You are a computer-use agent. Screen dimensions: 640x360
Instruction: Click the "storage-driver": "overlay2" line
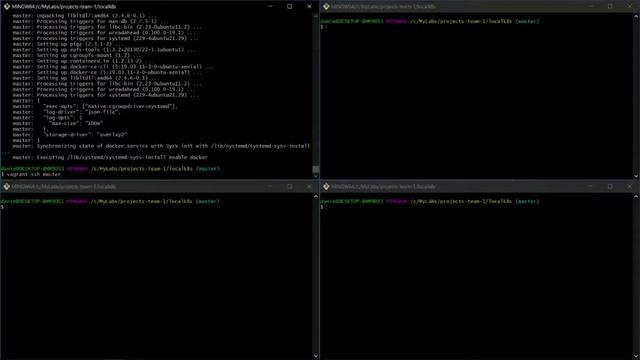point(70,134)
